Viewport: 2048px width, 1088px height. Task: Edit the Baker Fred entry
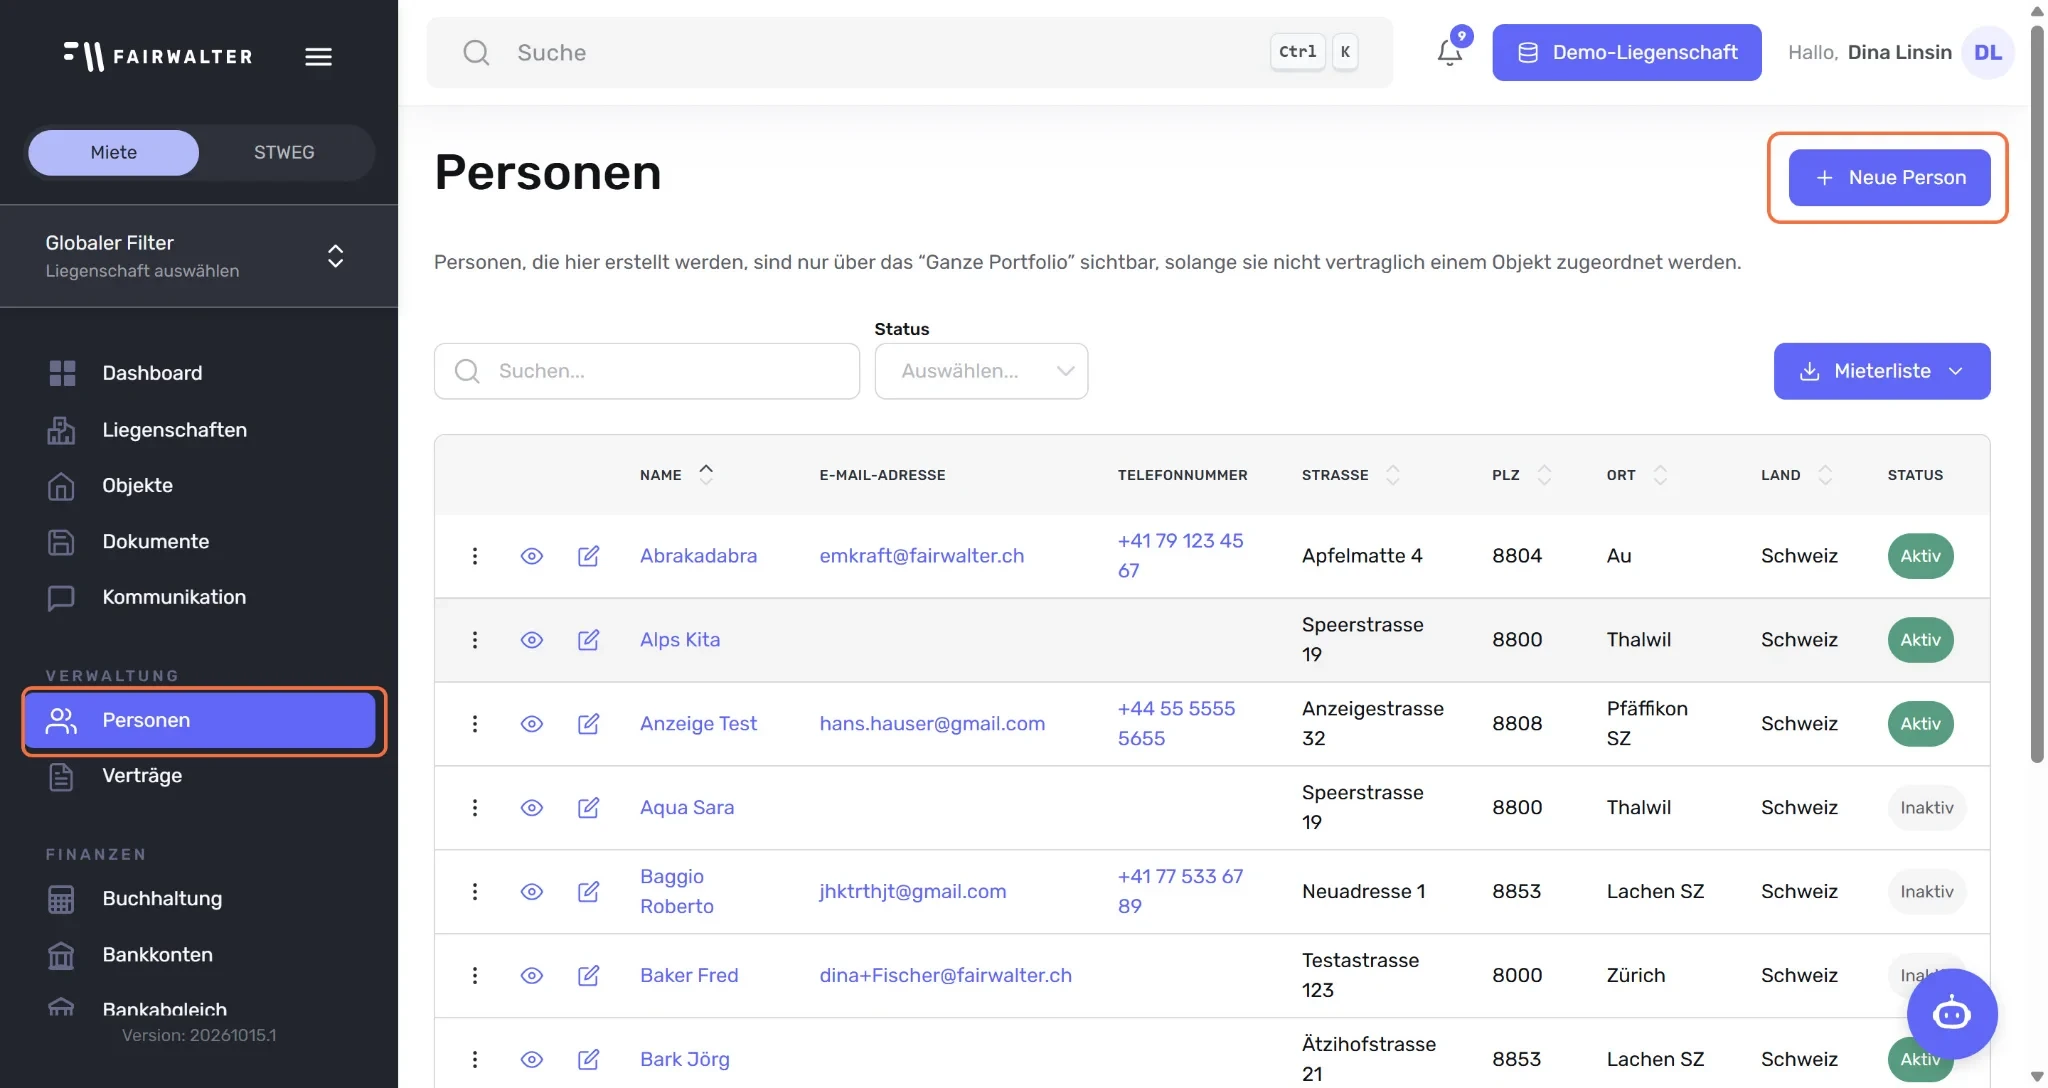click(x=588, y=976)
